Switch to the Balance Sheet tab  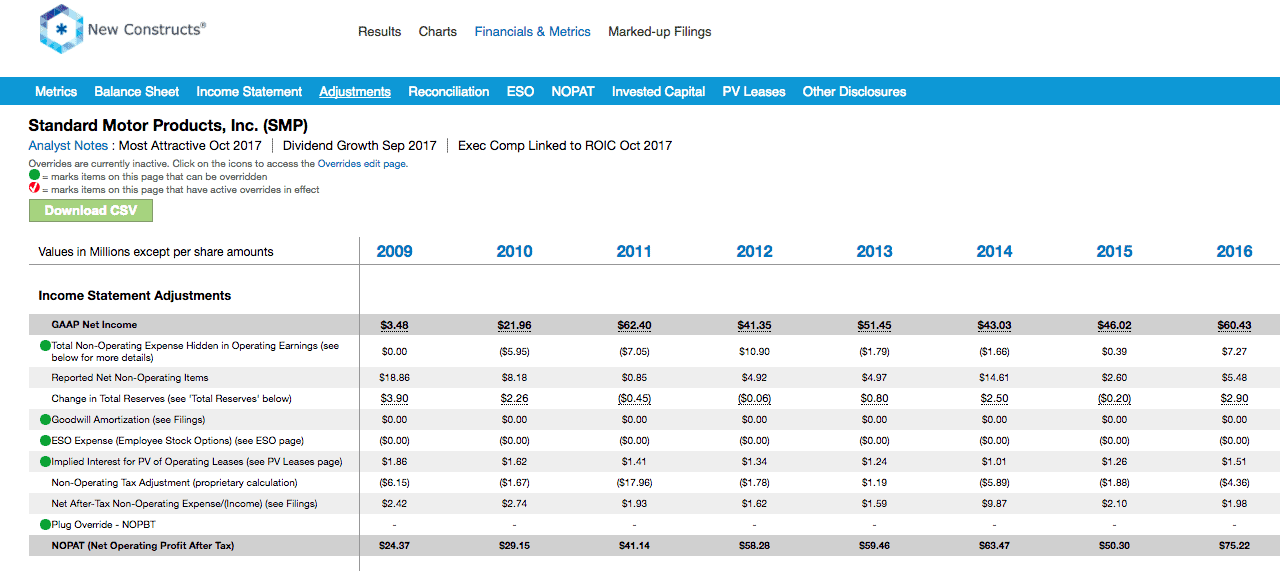(137, 91)
